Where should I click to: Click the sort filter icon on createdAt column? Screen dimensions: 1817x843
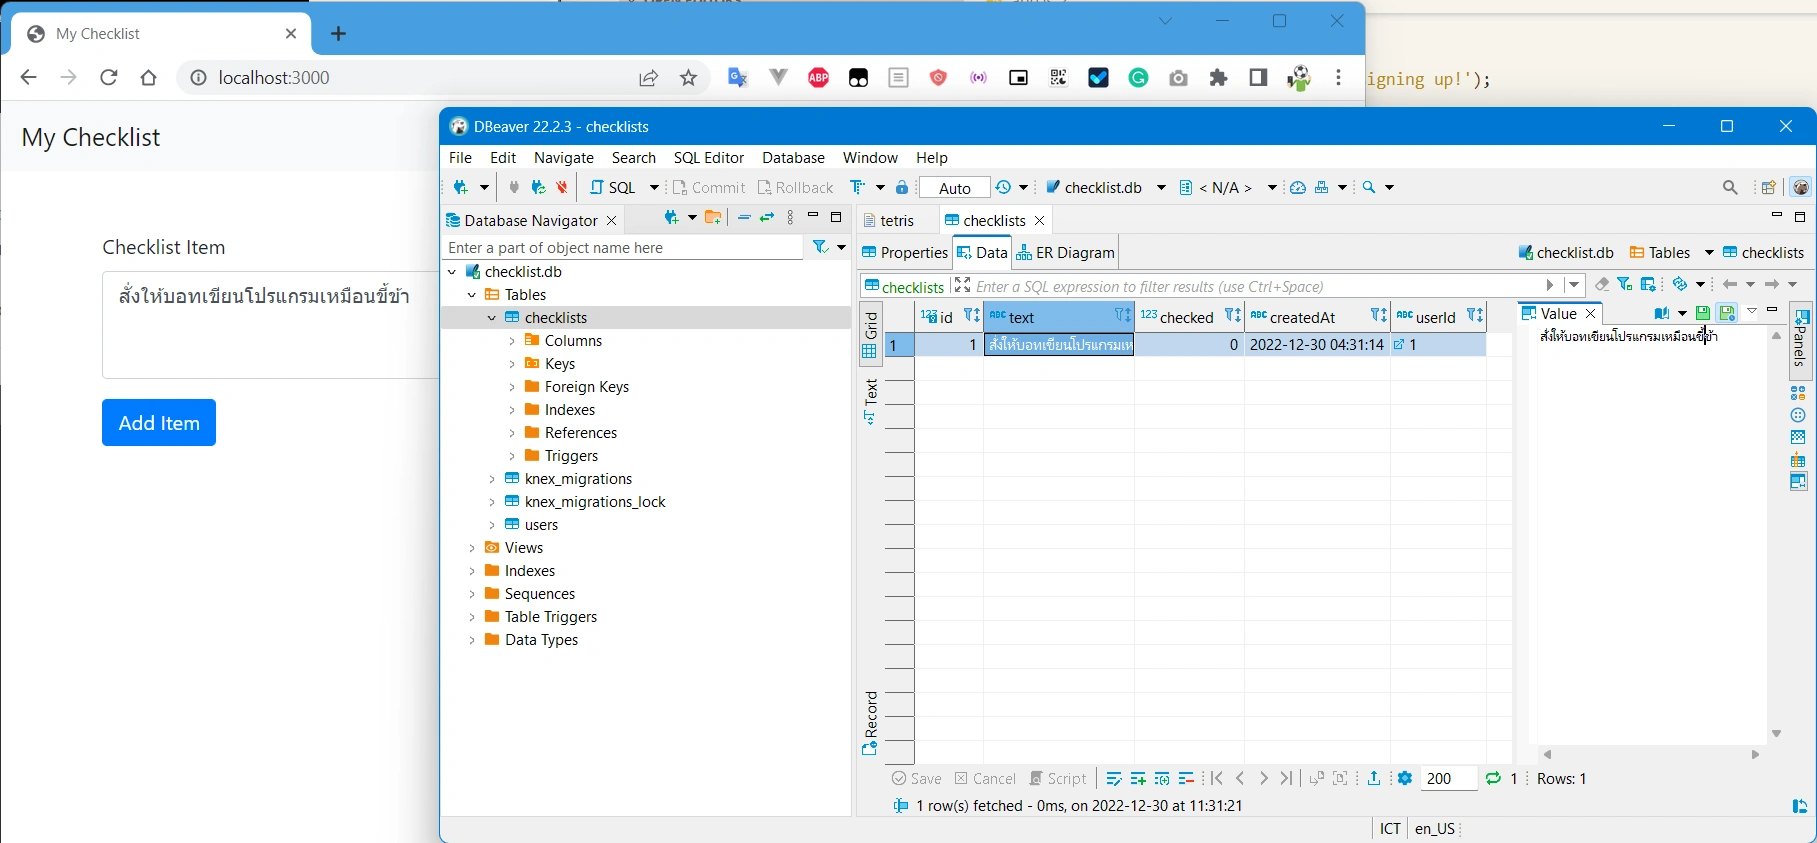coord(1379,316)
